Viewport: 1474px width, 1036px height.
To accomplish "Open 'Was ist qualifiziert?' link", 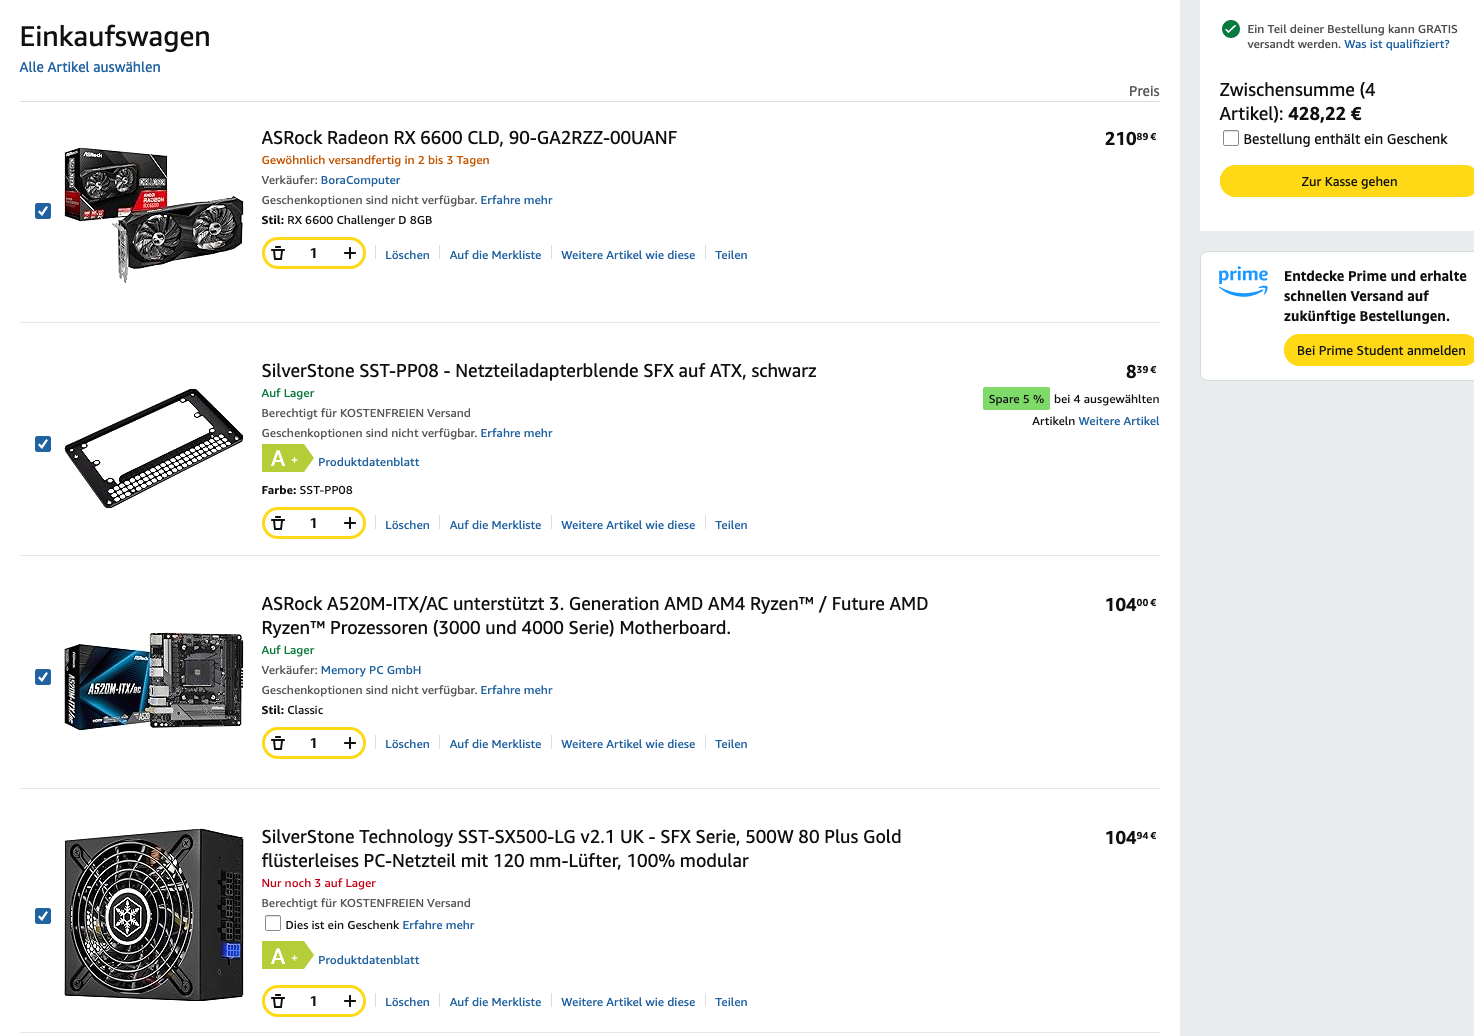I will (x=1396, y=44).
